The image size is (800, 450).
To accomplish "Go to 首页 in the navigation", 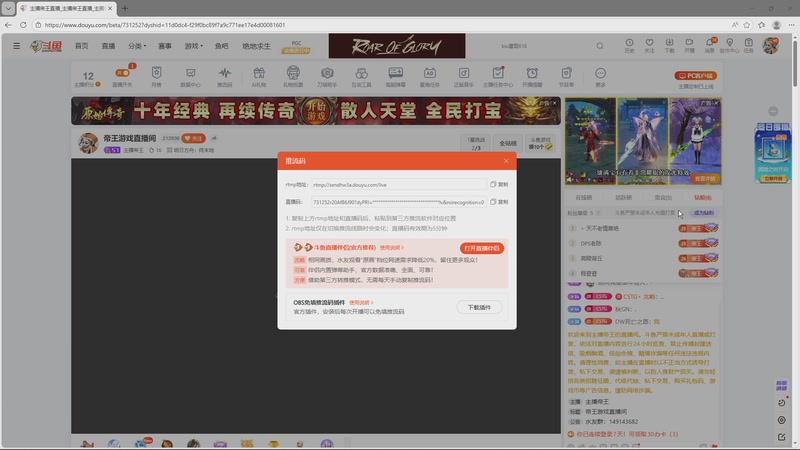I will click(x=82, y=46).
